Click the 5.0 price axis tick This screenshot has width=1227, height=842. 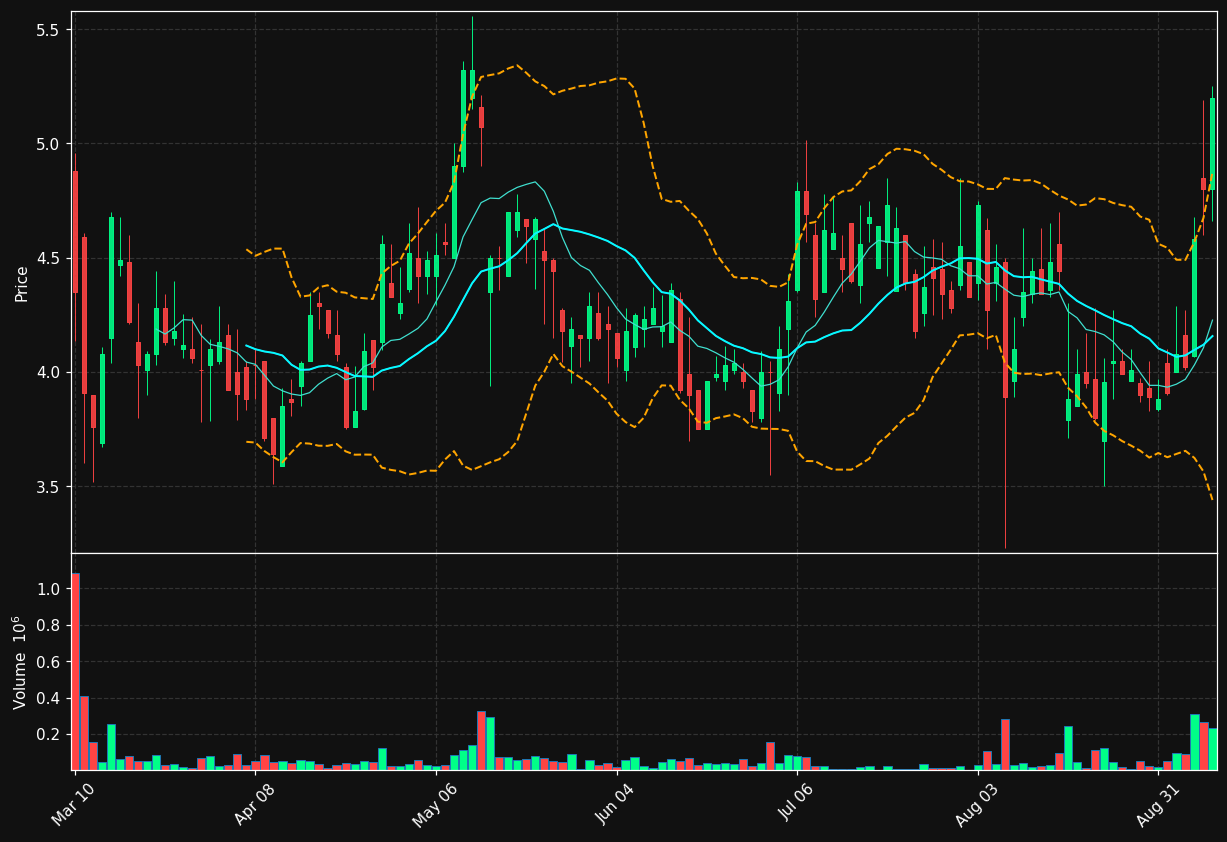[x=49, y=144]
